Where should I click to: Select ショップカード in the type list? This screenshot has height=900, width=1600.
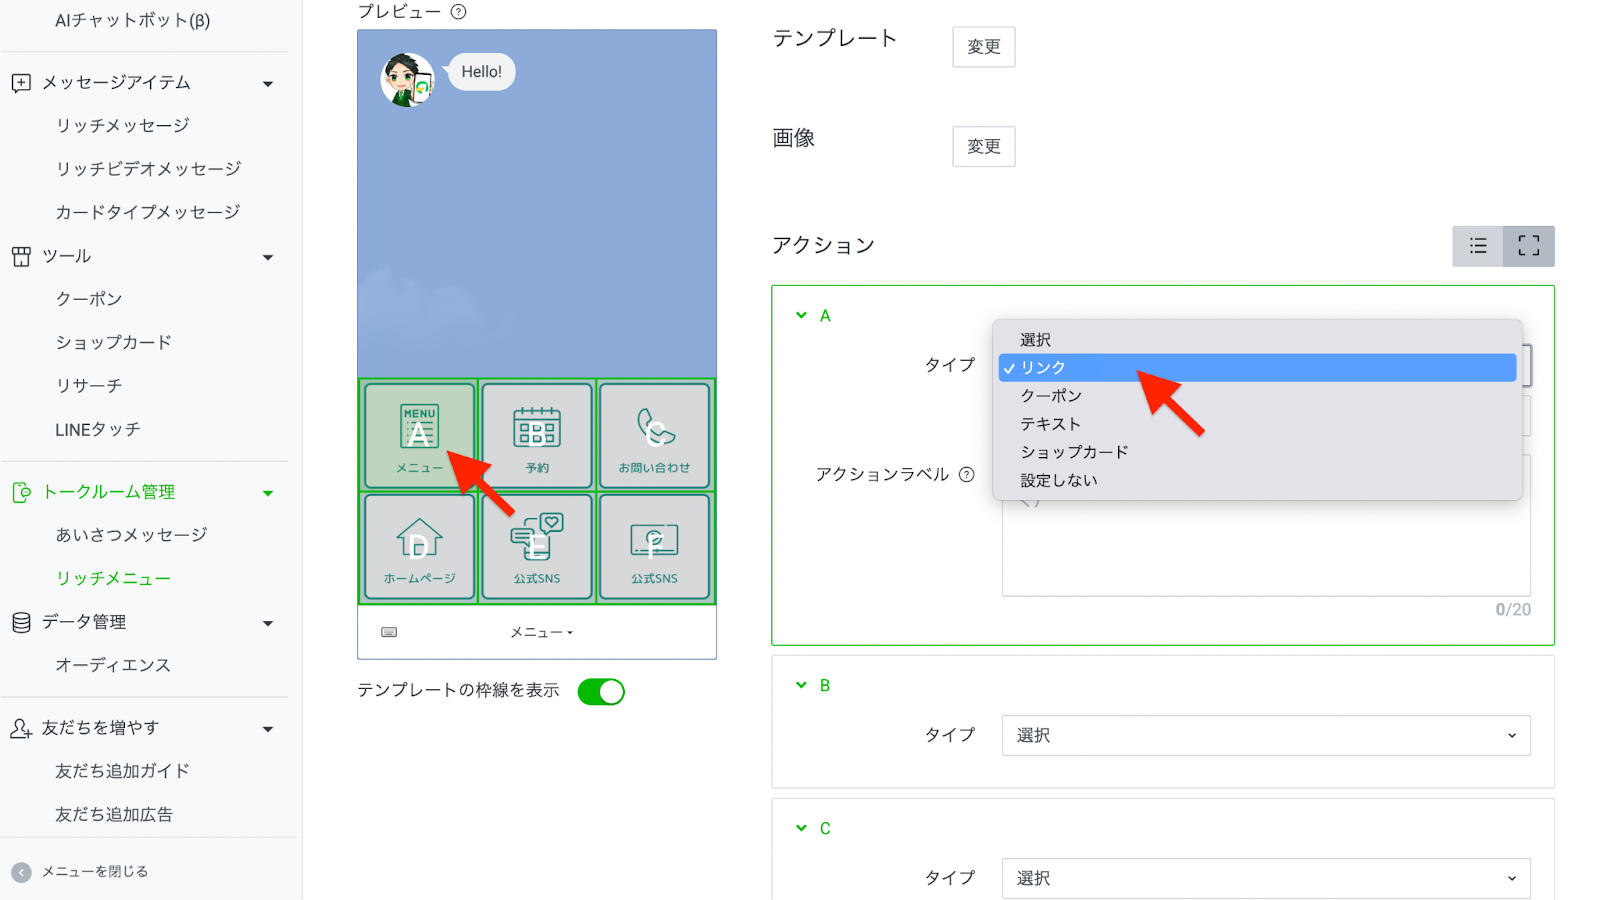pyautogui.click(x=1074, y=452)
